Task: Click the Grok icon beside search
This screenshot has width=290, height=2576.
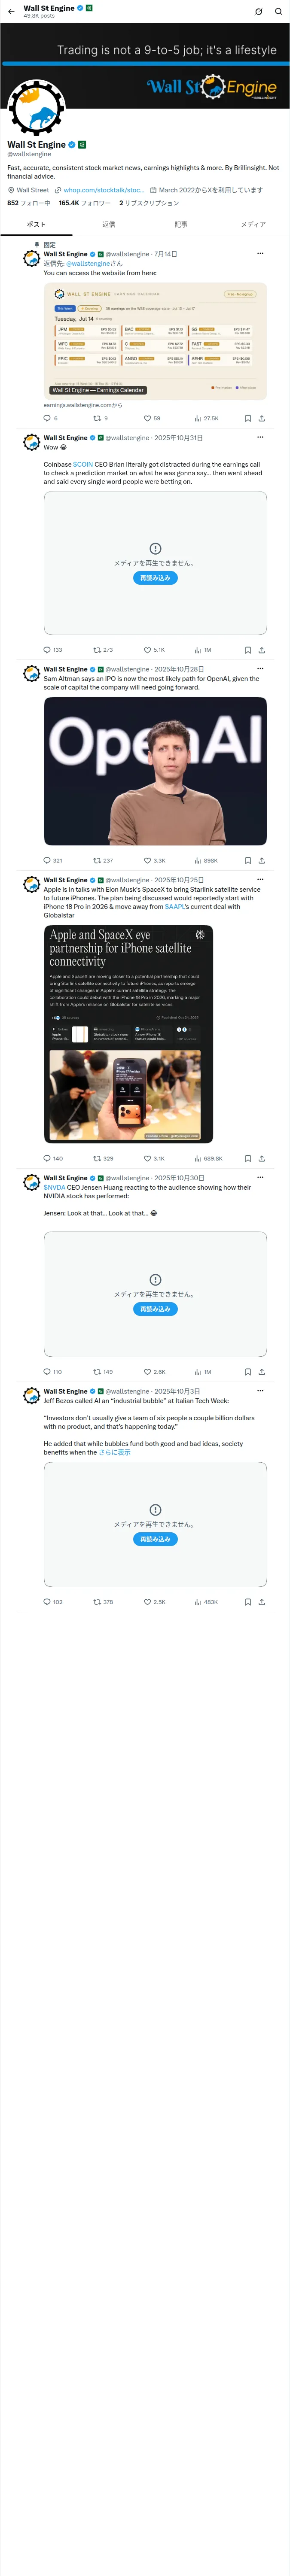Action: click(x=258, y=11)
